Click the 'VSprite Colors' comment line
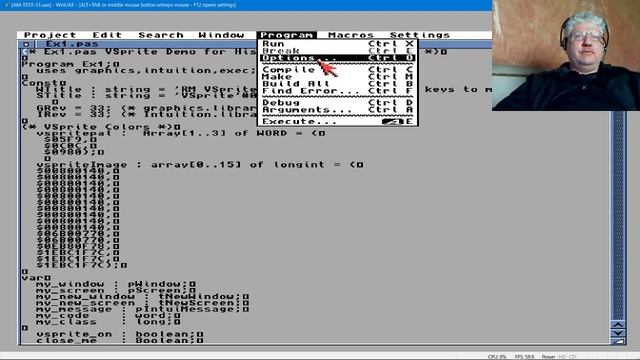This screenshot has width=640, height=360. (101, 127)
